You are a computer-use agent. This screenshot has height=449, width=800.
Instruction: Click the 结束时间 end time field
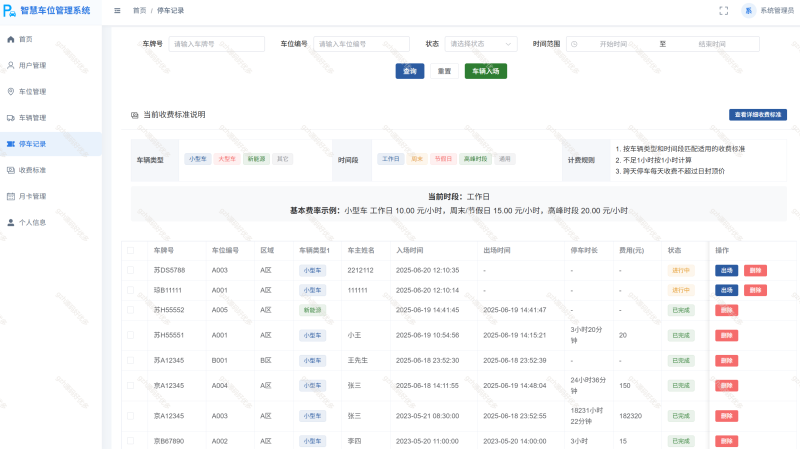[712, 44]
